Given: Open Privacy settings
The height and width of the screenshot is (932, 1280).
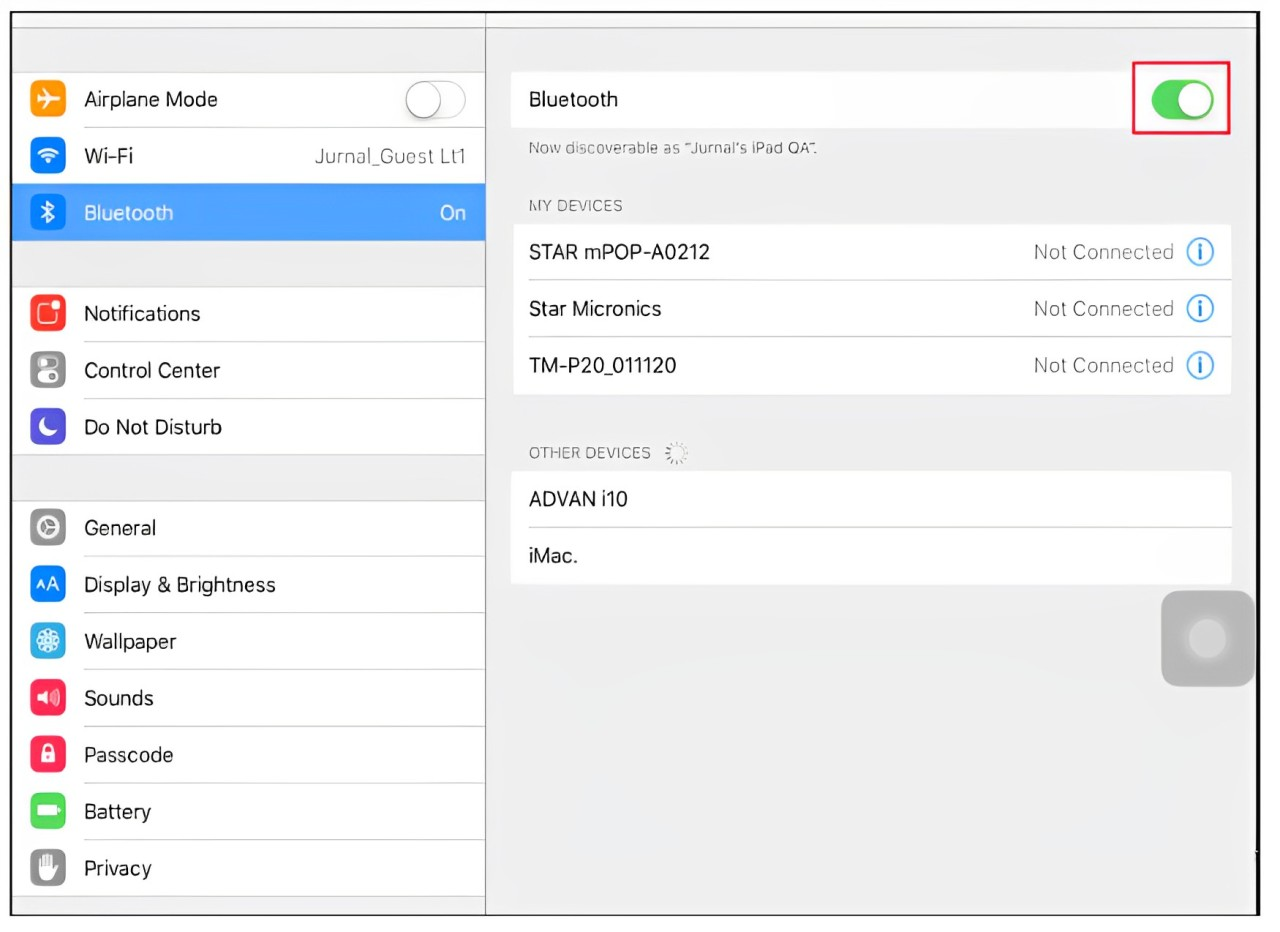Looking at the screenshot, I should pyautogui.click(x=248, y=868).
